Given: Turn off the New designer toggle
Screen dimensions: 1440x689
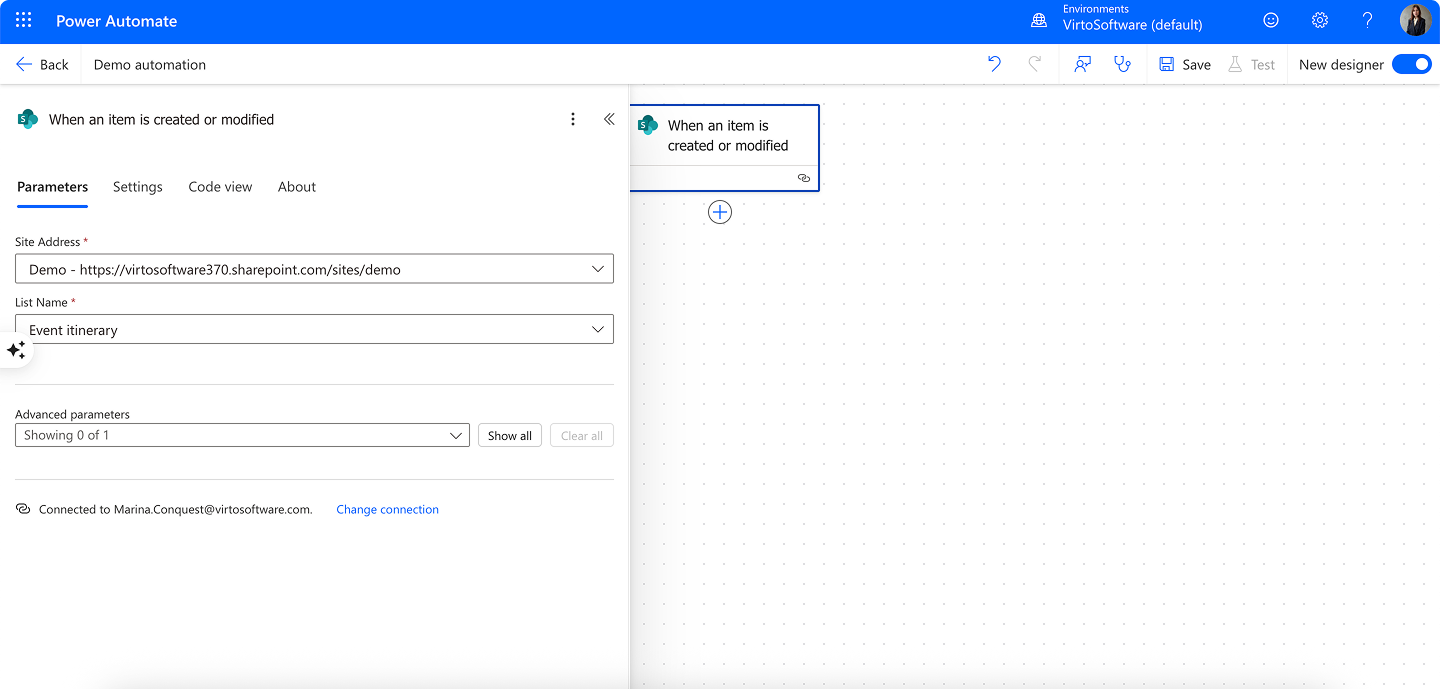Looking at the screenshot, I should coord(1411,63).
